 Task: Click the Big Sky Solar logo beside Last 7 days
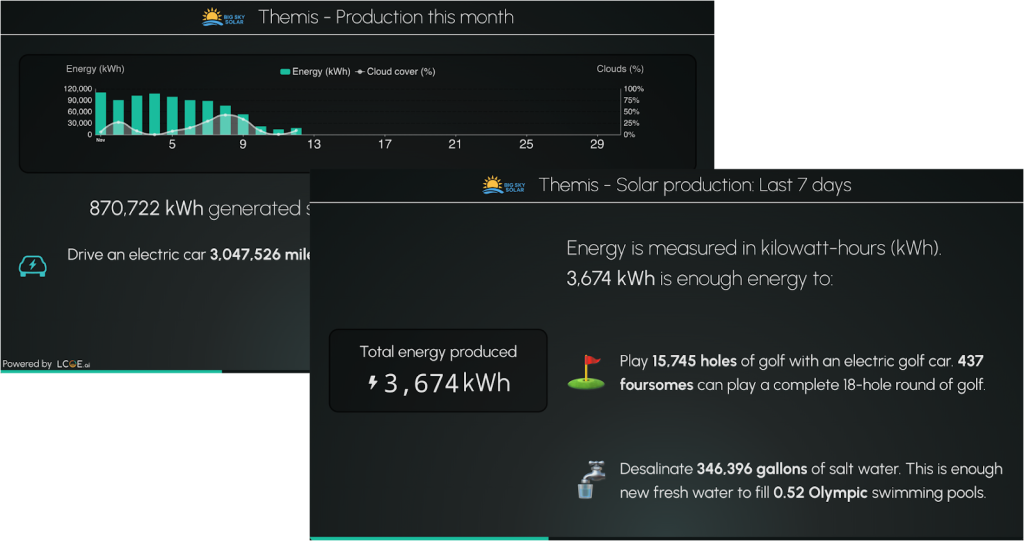click(496, 185)
